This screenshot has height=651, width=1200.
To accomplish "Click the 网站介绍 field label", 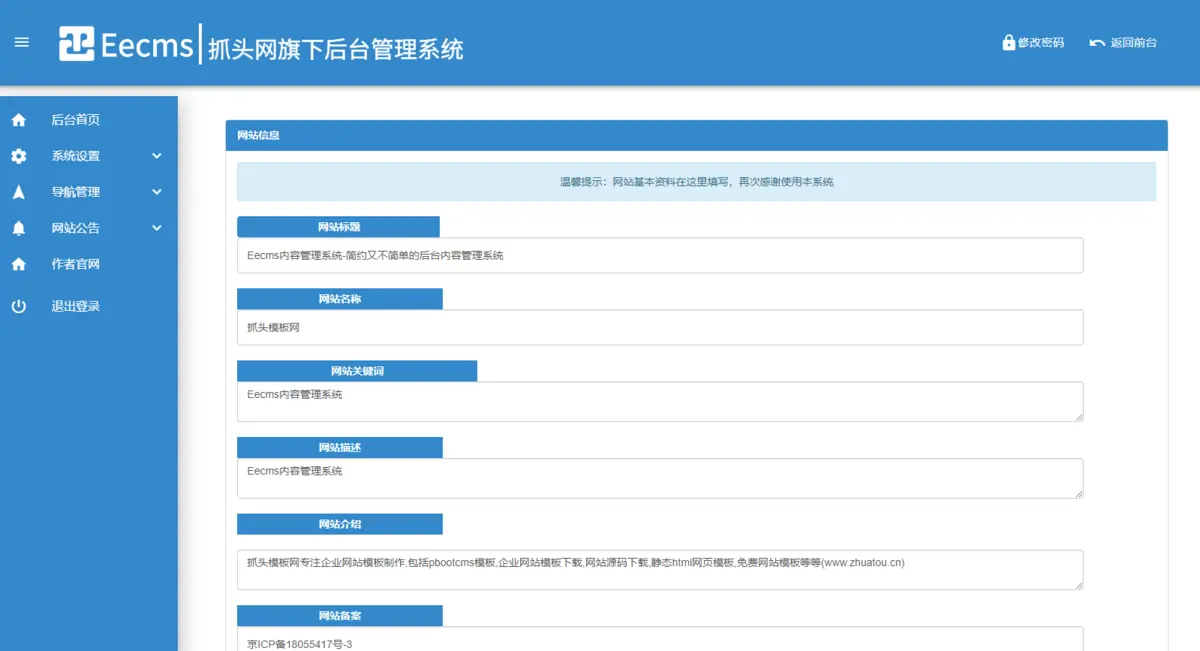I will (340, 524).
